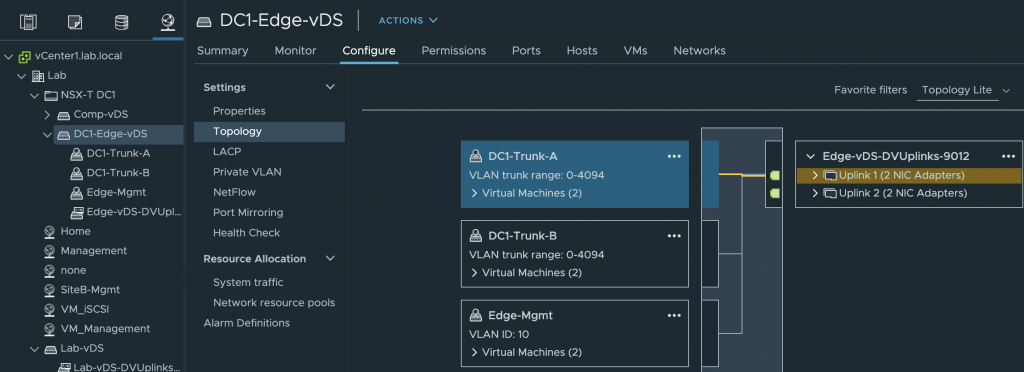Open DC1-Trunk-B port group options ellipsis
Screen dimensions: 1024x372
674,236
